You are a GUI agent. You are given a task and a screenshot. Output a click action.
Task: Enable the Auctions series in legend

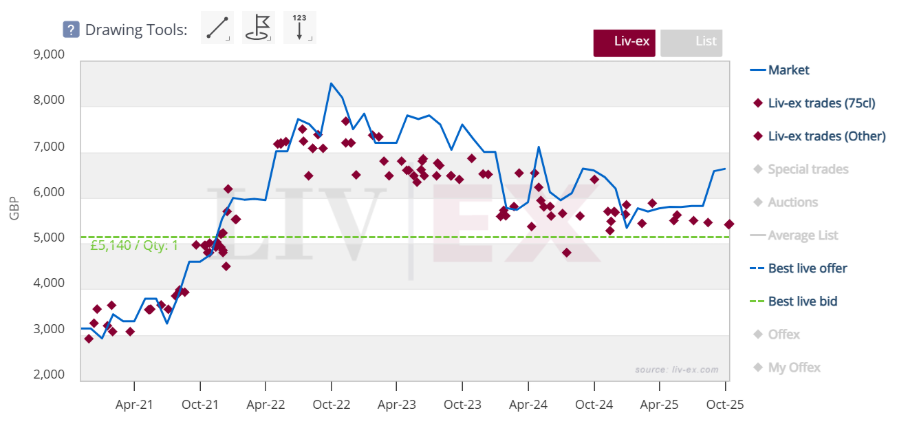pos(792,202)
